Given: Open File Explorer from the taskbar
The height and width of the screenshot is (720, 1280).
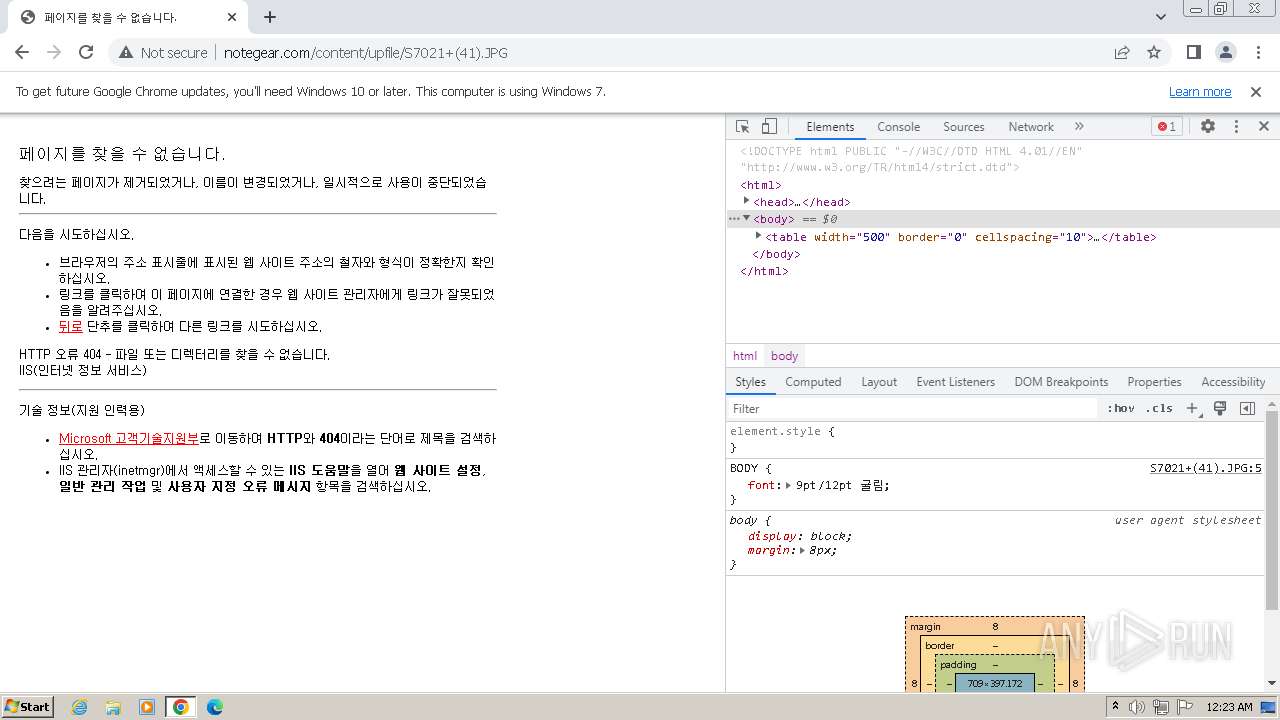Looking at the screenshot, I should pyautogui.click(x=113, y=707).
